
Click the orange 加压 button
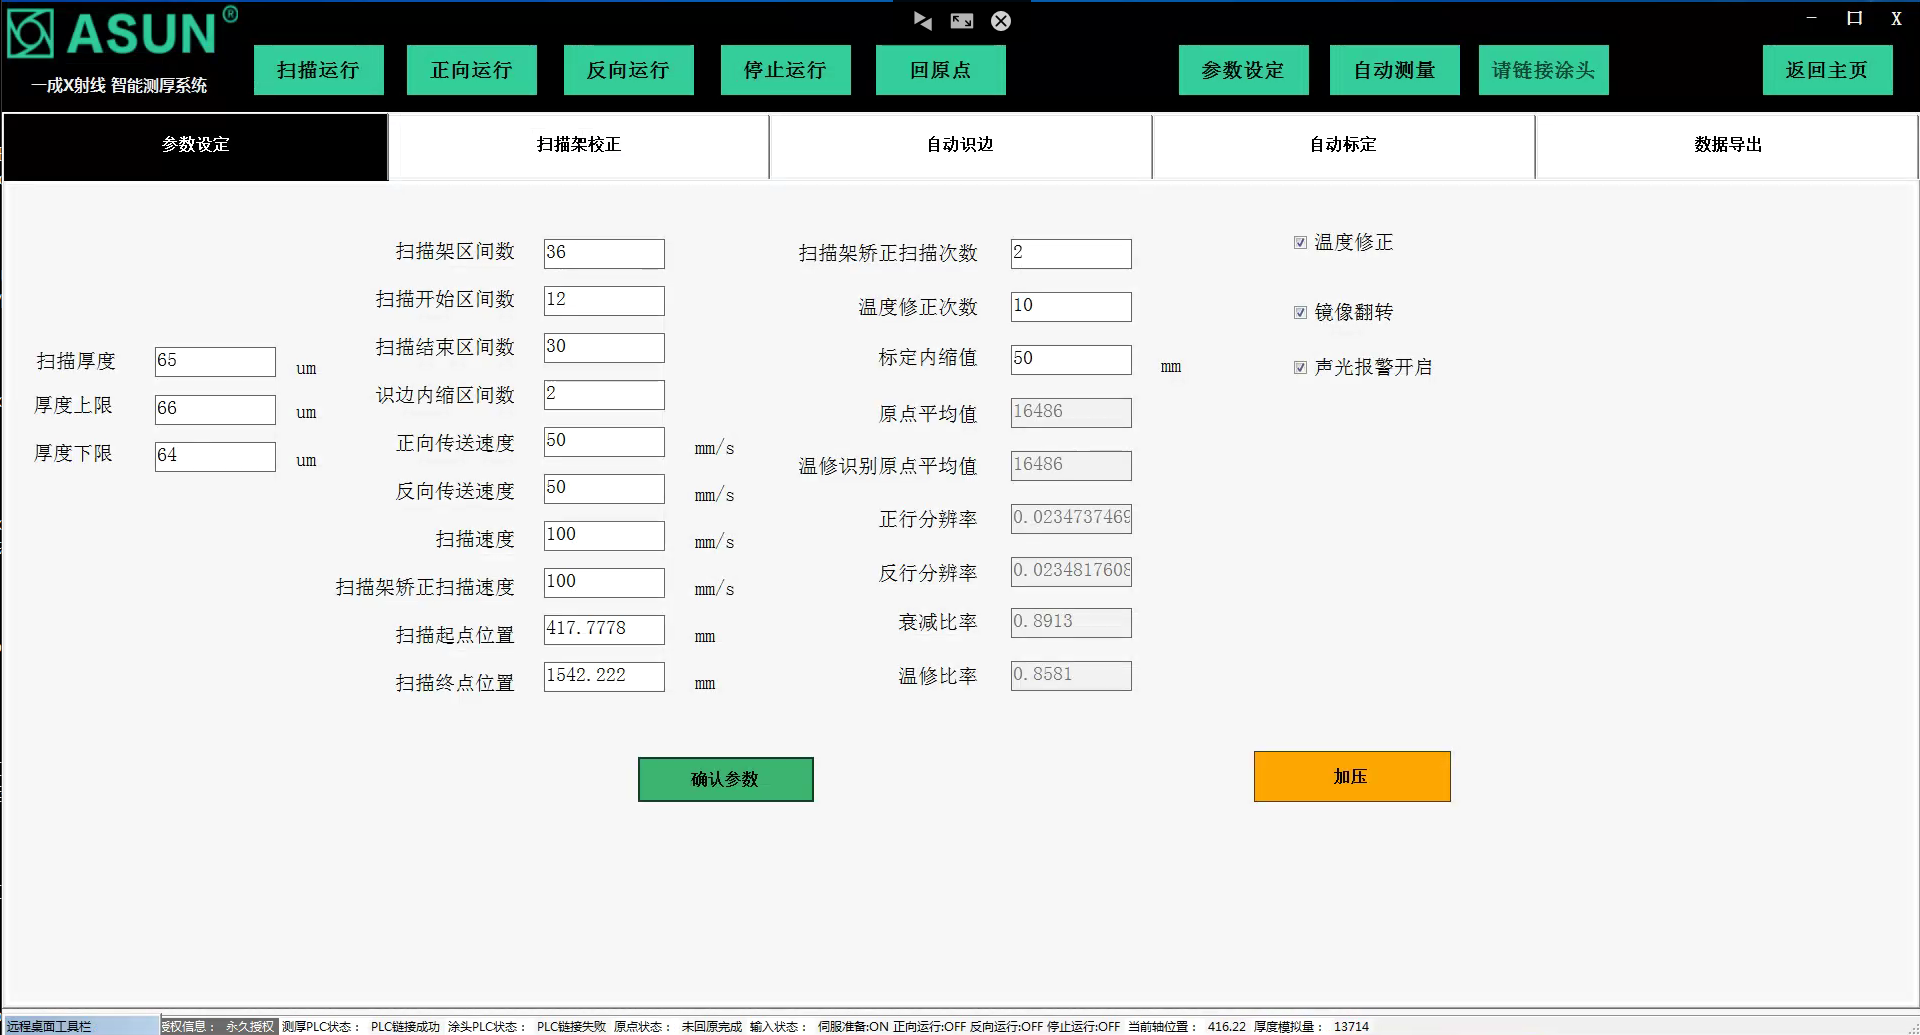click(x=1351, y=777)
